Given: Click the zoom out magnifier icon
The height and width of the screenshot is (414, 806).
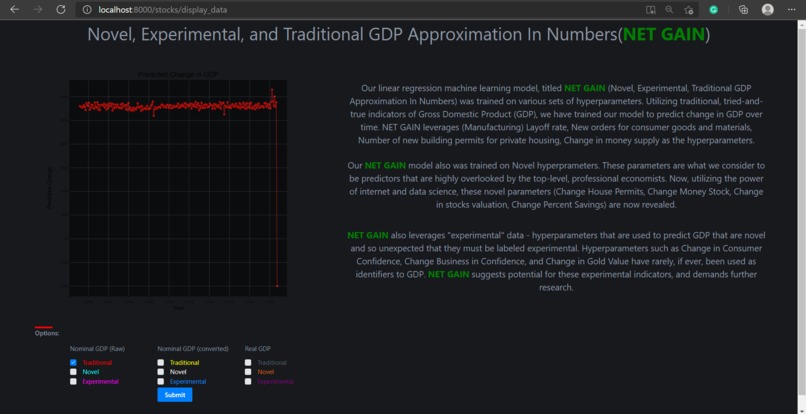Looking at the screenshot, I should click(x=669, y=10).
